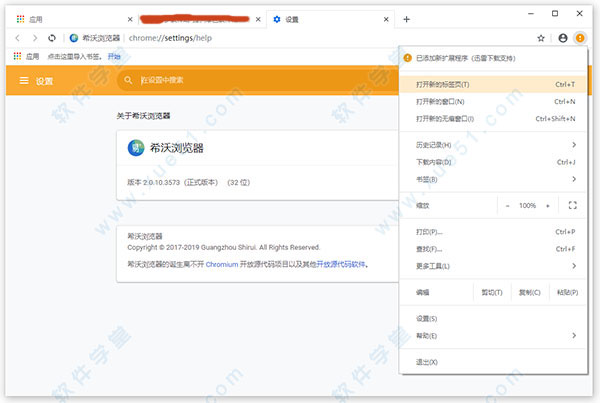This screenshot has height=403, width=600.
Task: Click the 关于希沃浏览器 heading
Action: [x=143, y=116]
